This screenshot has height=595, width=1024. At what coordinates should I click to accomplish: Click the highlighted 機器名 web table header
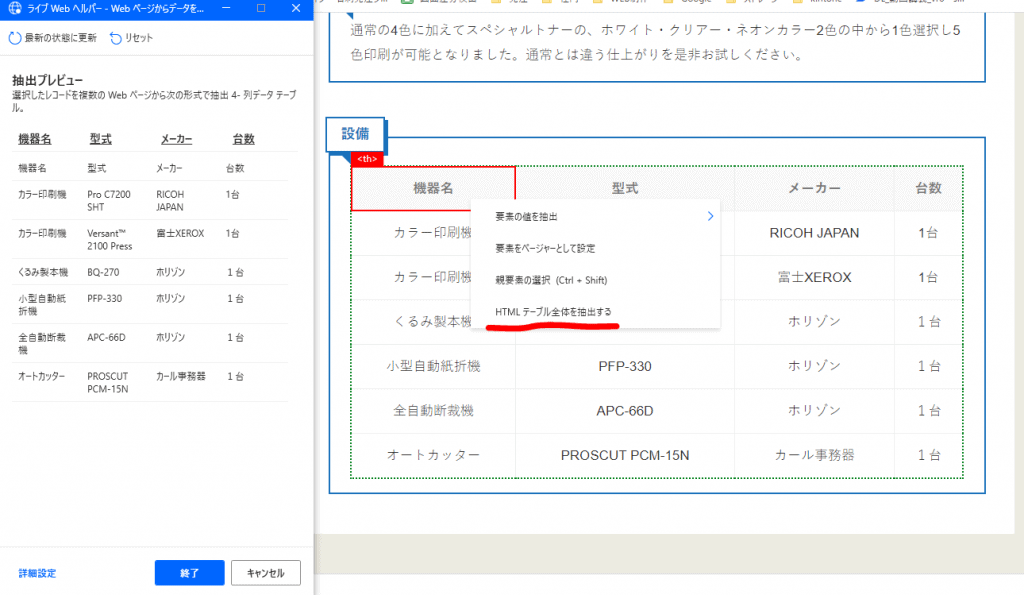tap(432, 188)
